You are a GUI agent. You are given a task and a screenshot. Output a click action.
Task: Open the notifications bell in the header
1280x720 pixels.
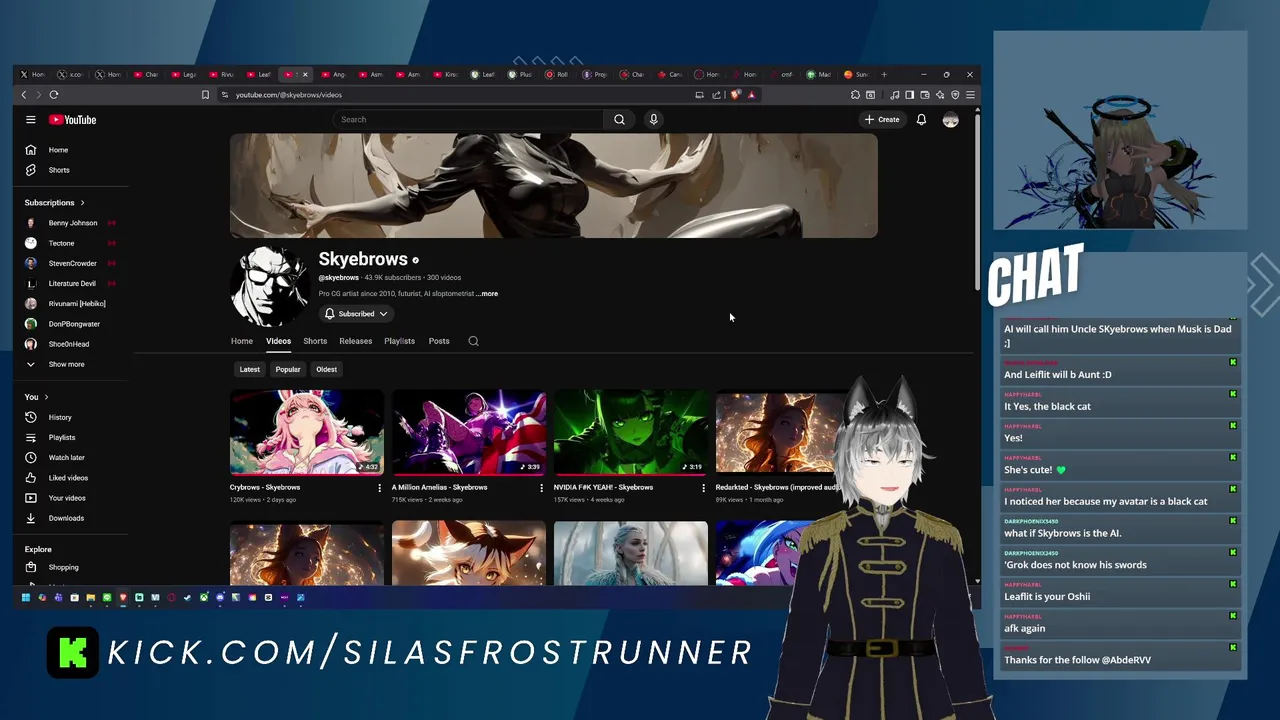pyautogui.click(x=921, y=120)
